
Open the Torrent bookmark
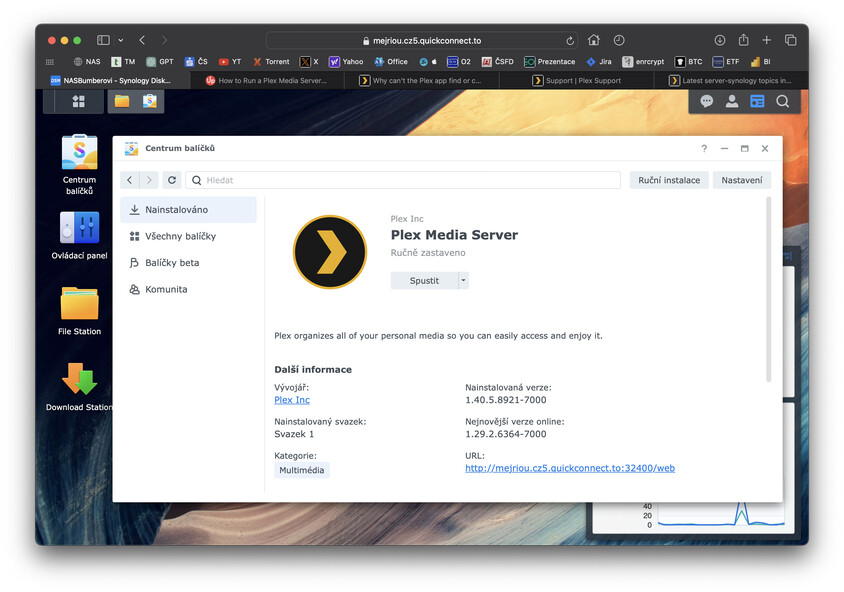(271, 62)
